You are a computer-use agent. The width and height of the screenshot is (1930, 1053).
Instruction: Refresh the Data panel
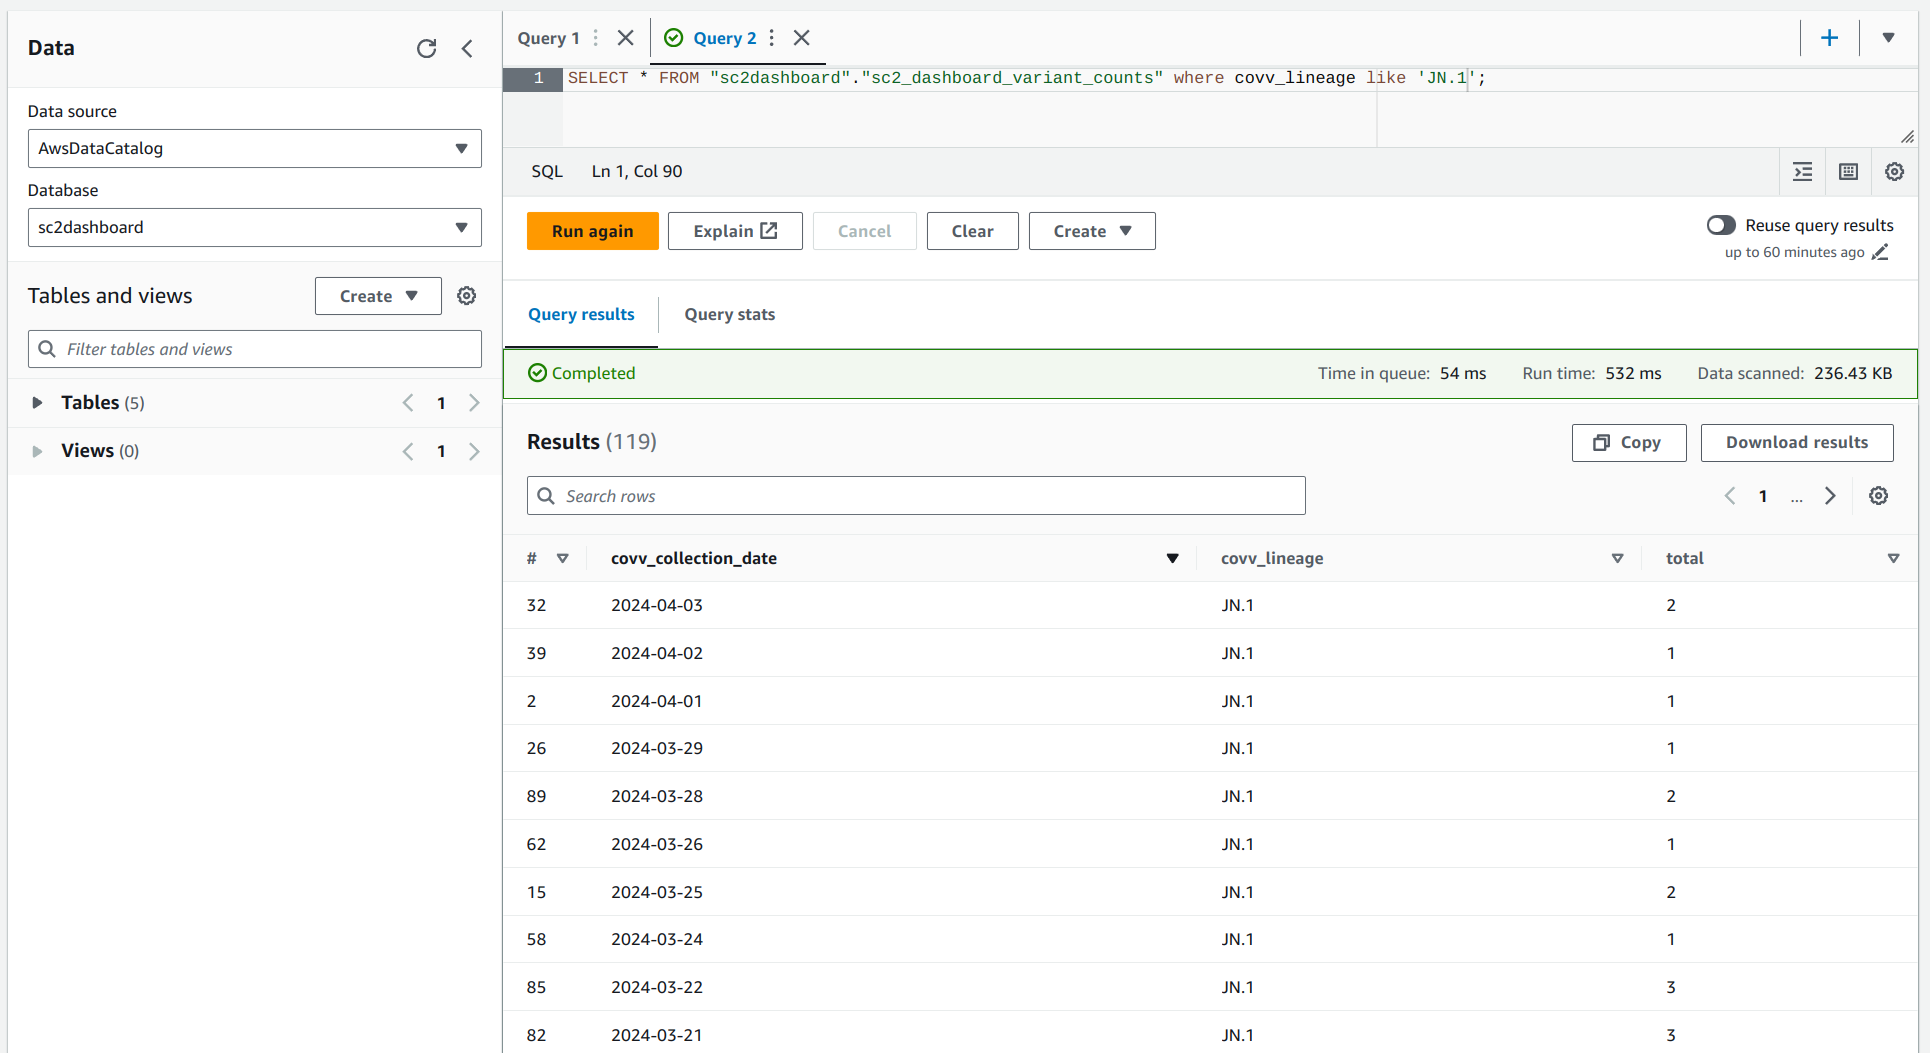pyautogui.click(x=427, y=48)
